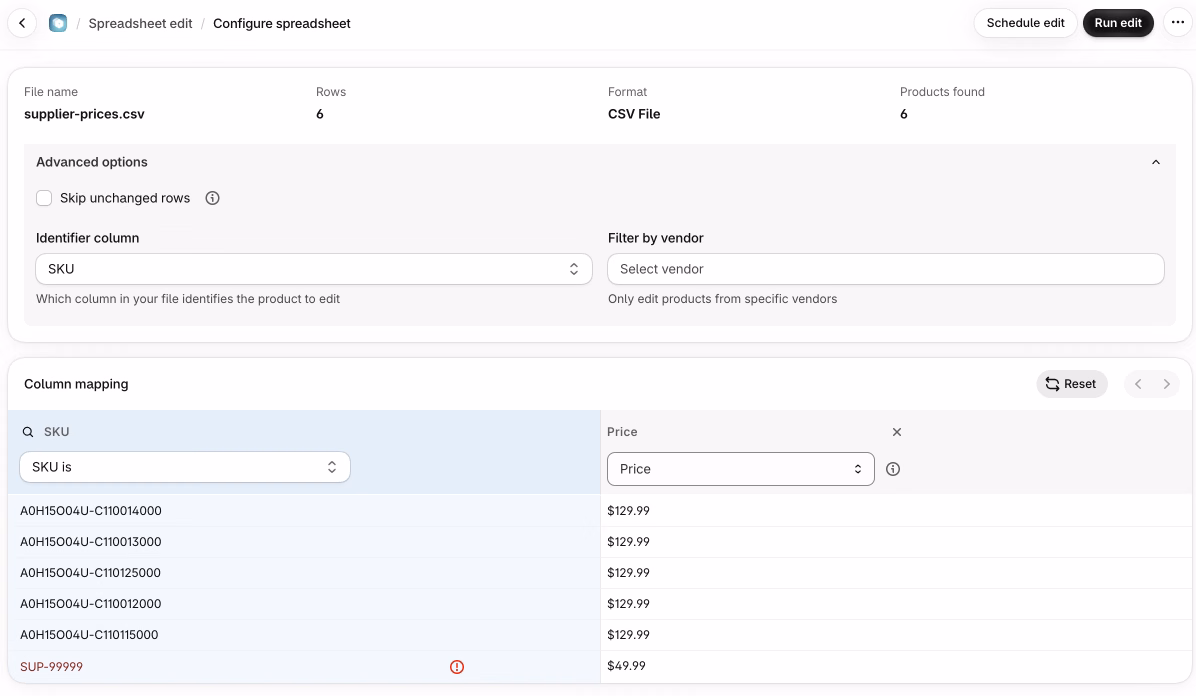
Task: Click the error warning icon for SUP-99999
Action: [x=457, y=667]
